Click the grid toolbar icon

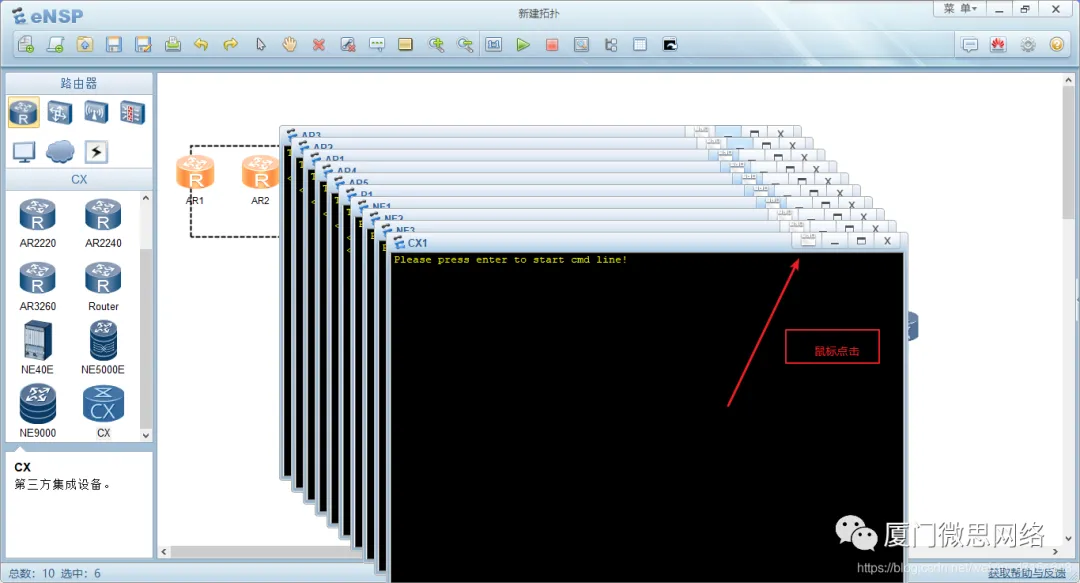[x=640, y=45]
